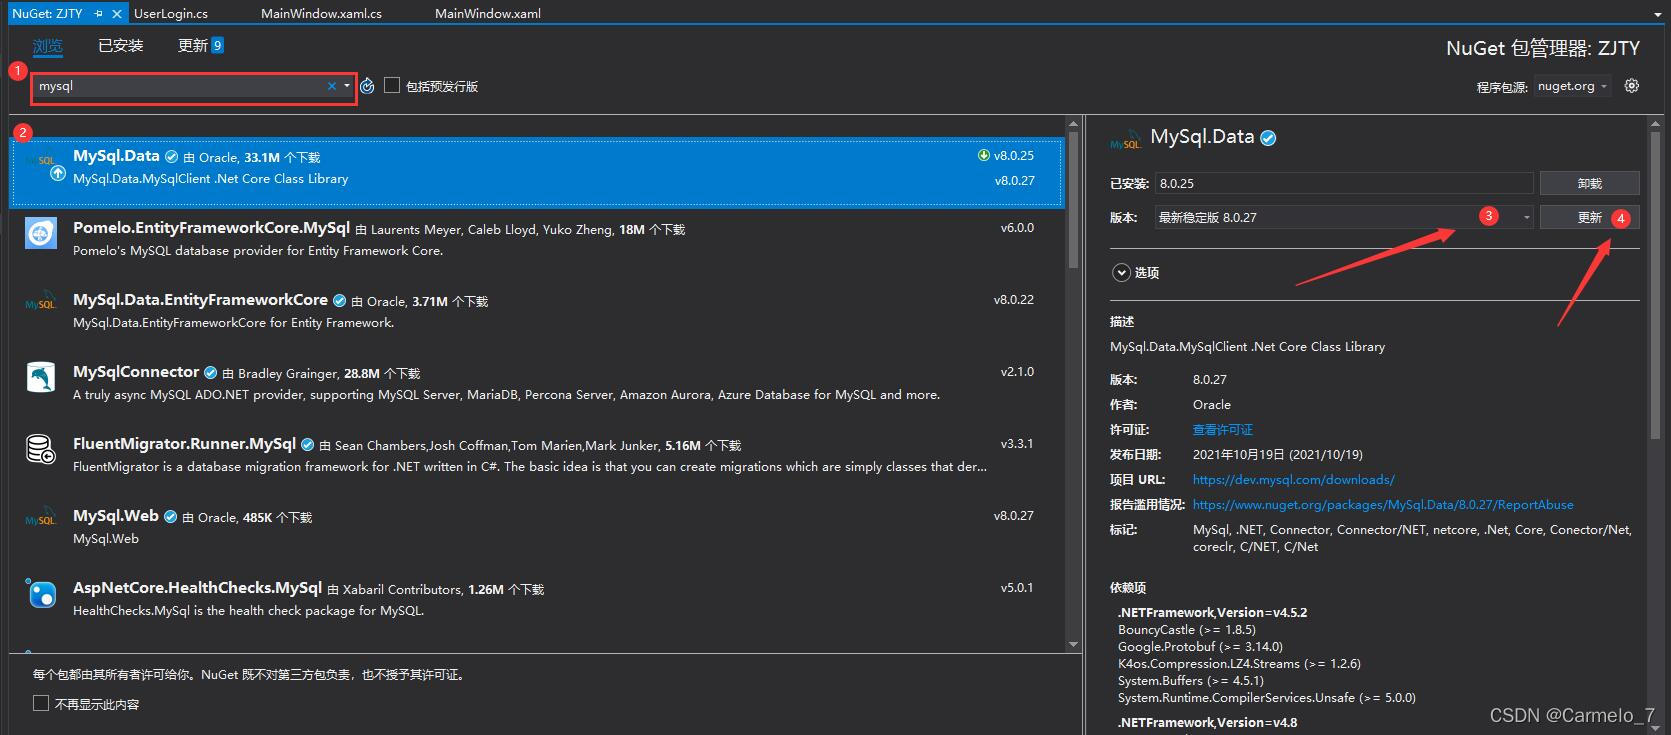This screenshot has height=735, width=1671.
Task: Check the do not show again box
Action: [x=41, y=704]
